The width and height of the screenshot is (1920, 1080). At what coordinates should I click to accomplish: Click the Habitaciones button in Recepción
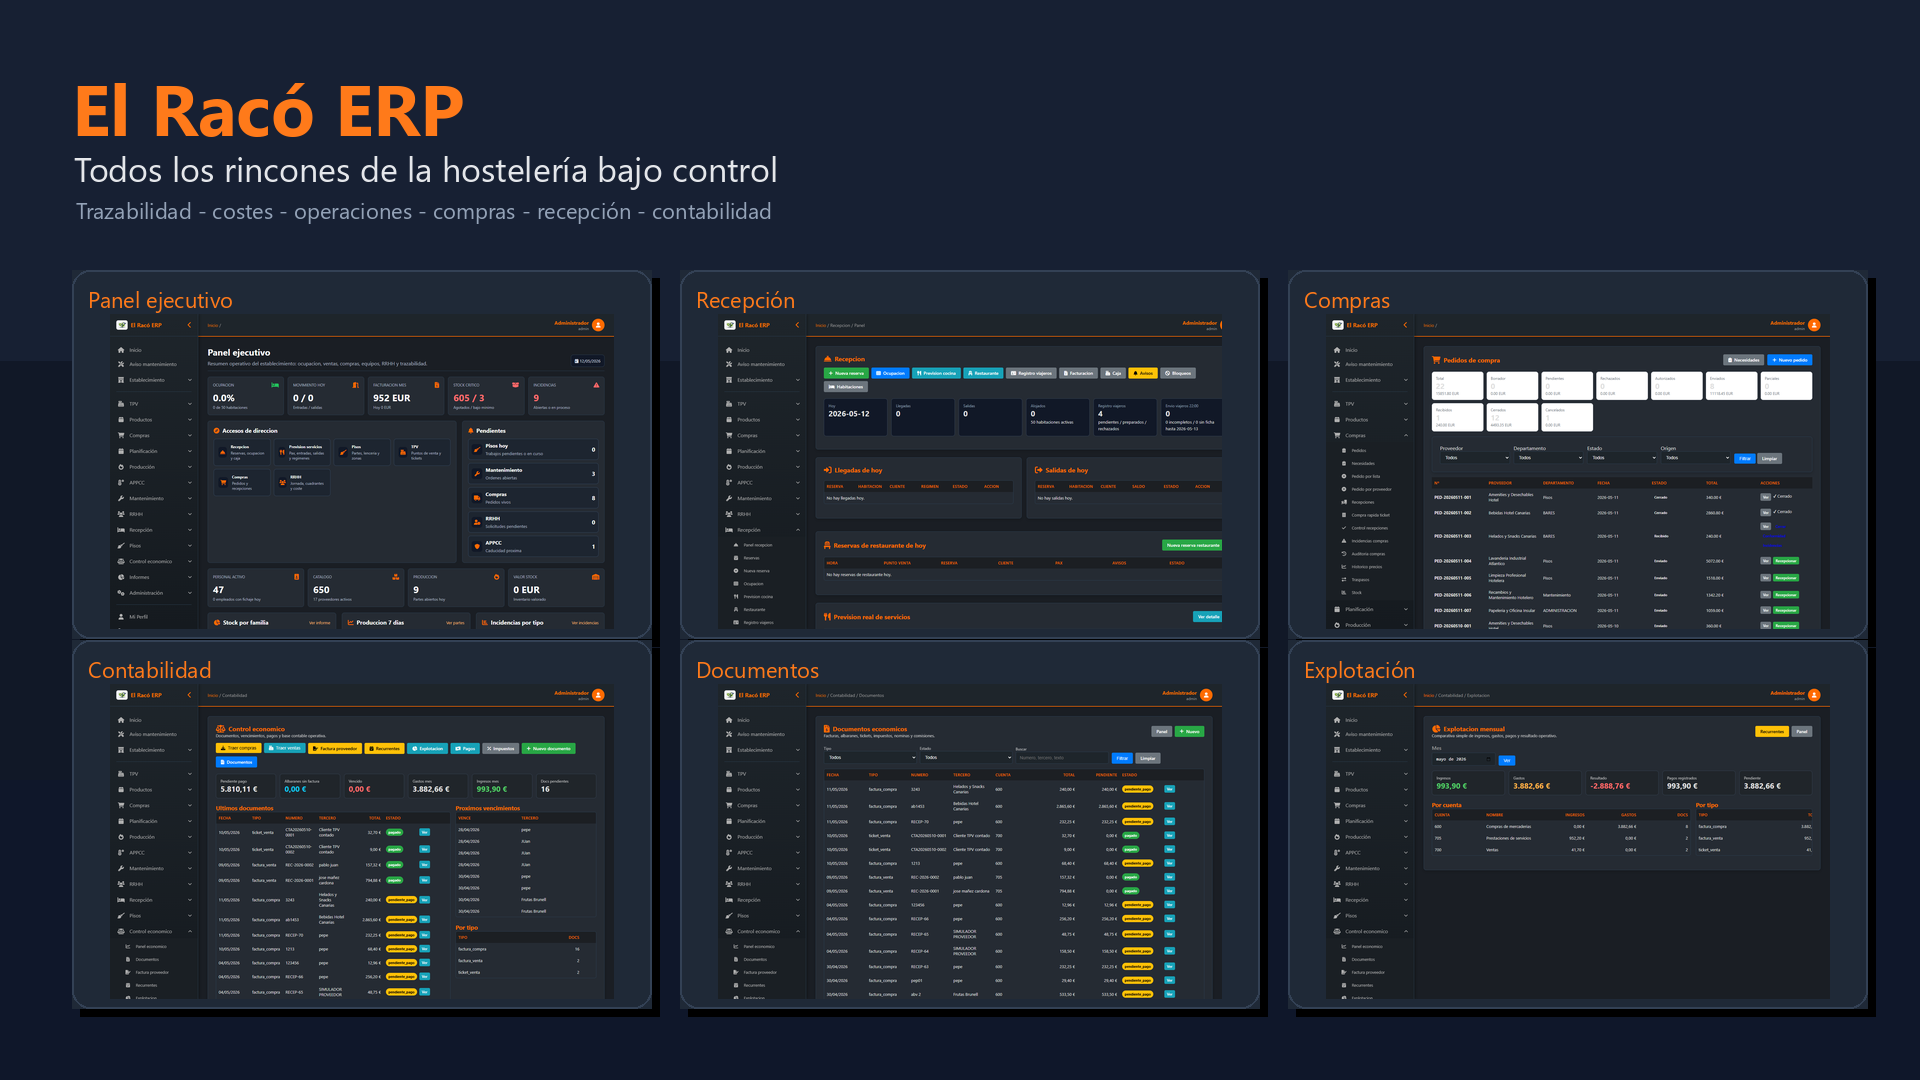[x=846, y=387]
